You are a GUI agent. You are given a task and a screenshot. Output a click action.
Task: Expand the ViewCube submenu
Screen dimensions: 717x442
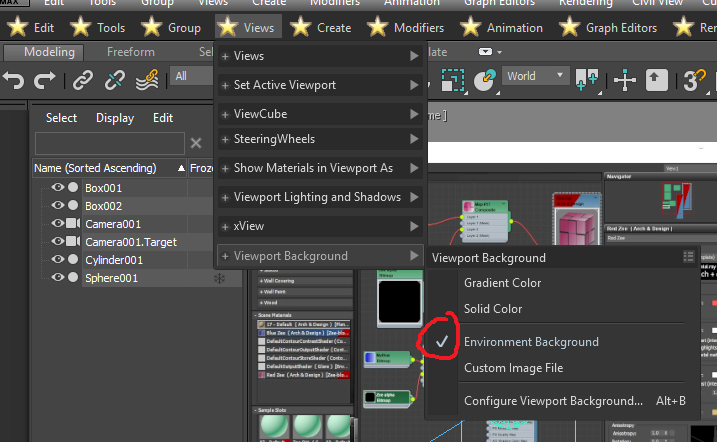tap(320, 114)
